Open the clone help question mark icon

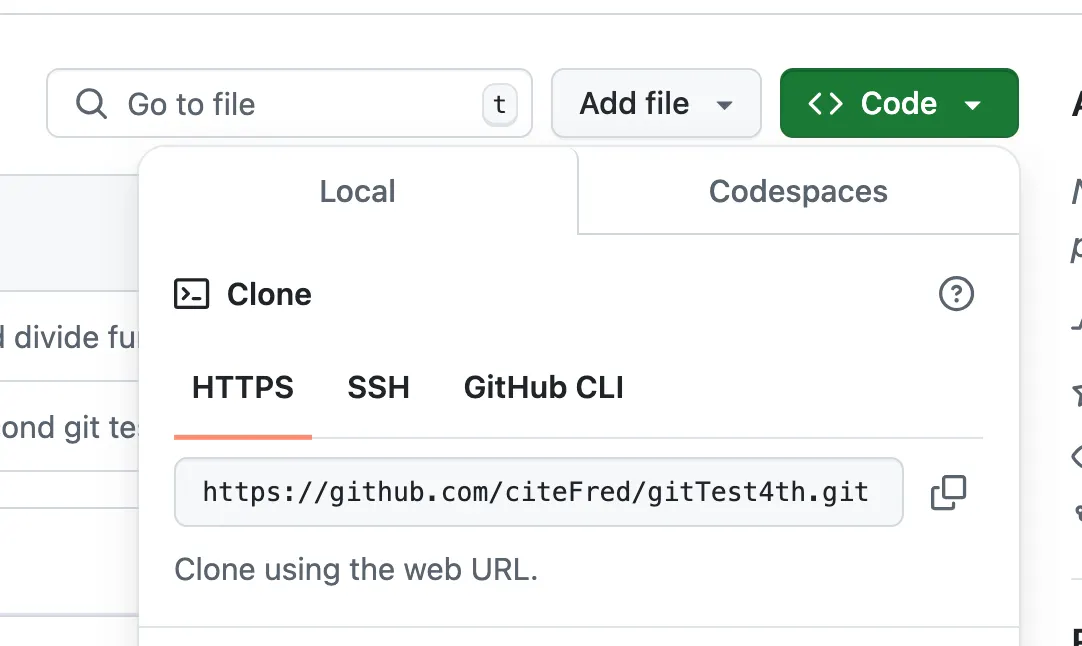click(956, 294)
